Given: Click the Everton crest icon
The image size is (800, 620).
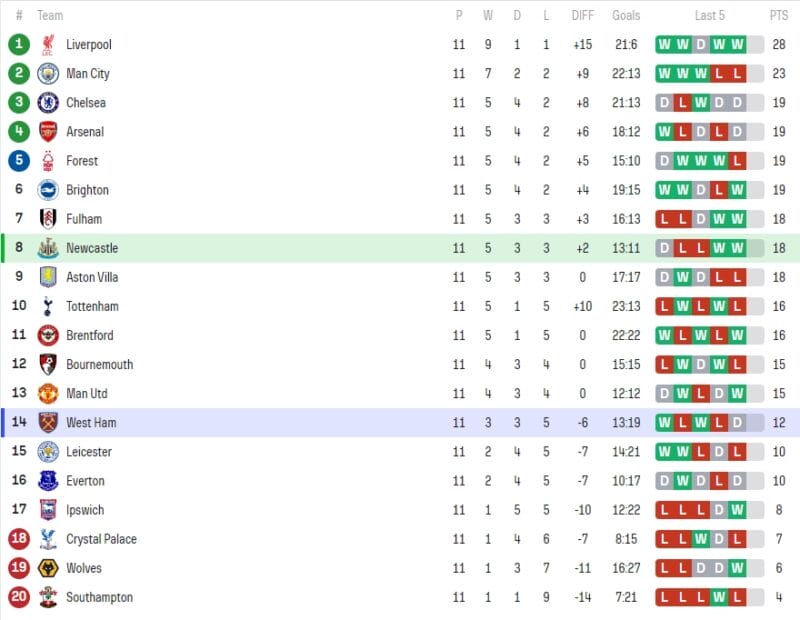Looking at the screenshot, I should pyautogui.click(x=48, y=481).
